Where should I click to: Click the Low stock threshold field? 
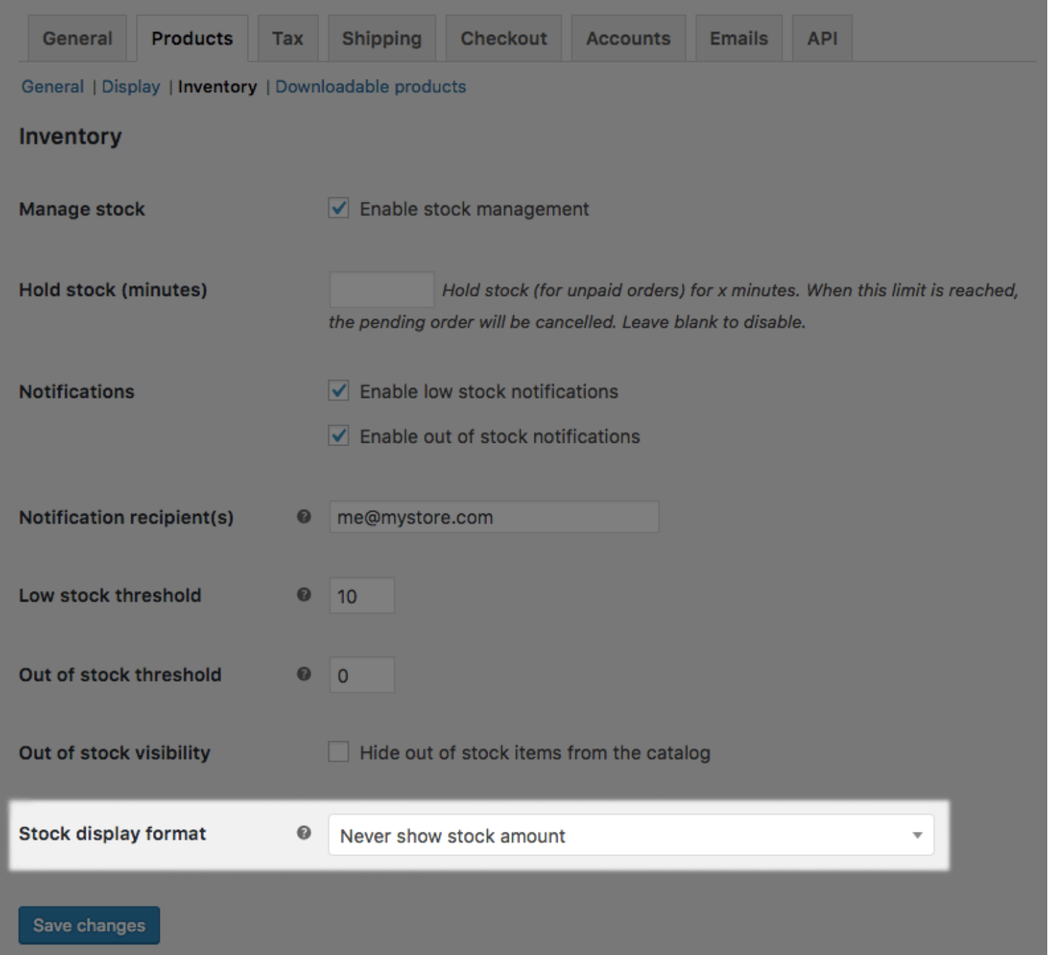[361, 596]
